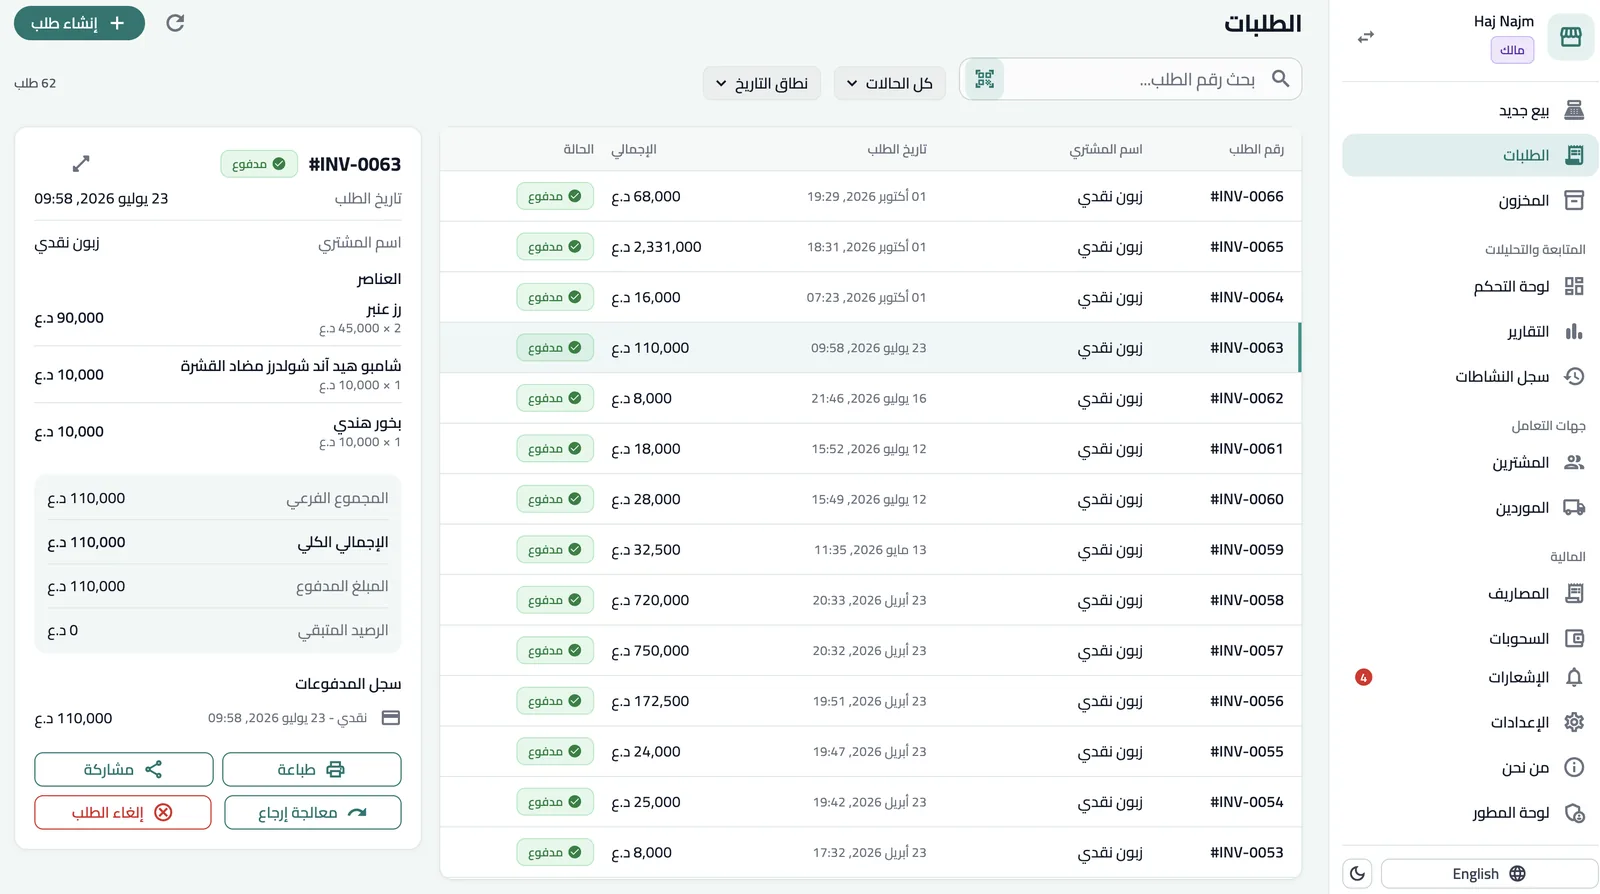This screenshot has height=894, width=1600.
Task: Switch language to English
Action: click(1489, 874)
